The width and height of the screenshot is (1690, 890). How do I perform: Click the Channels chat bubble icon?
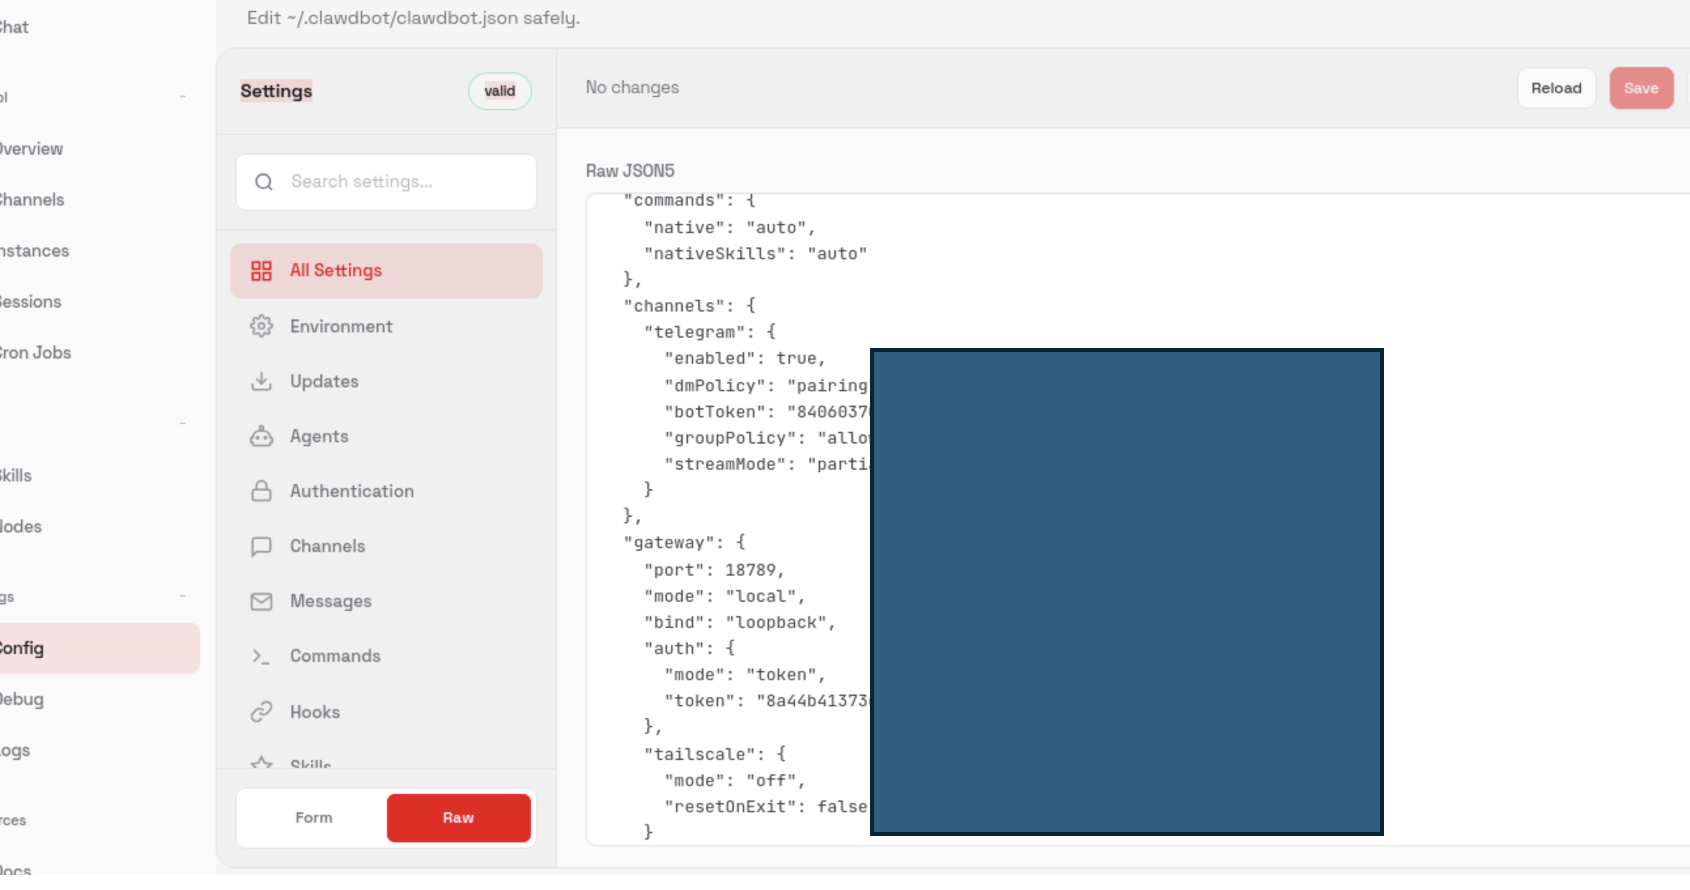pos(261,546)
